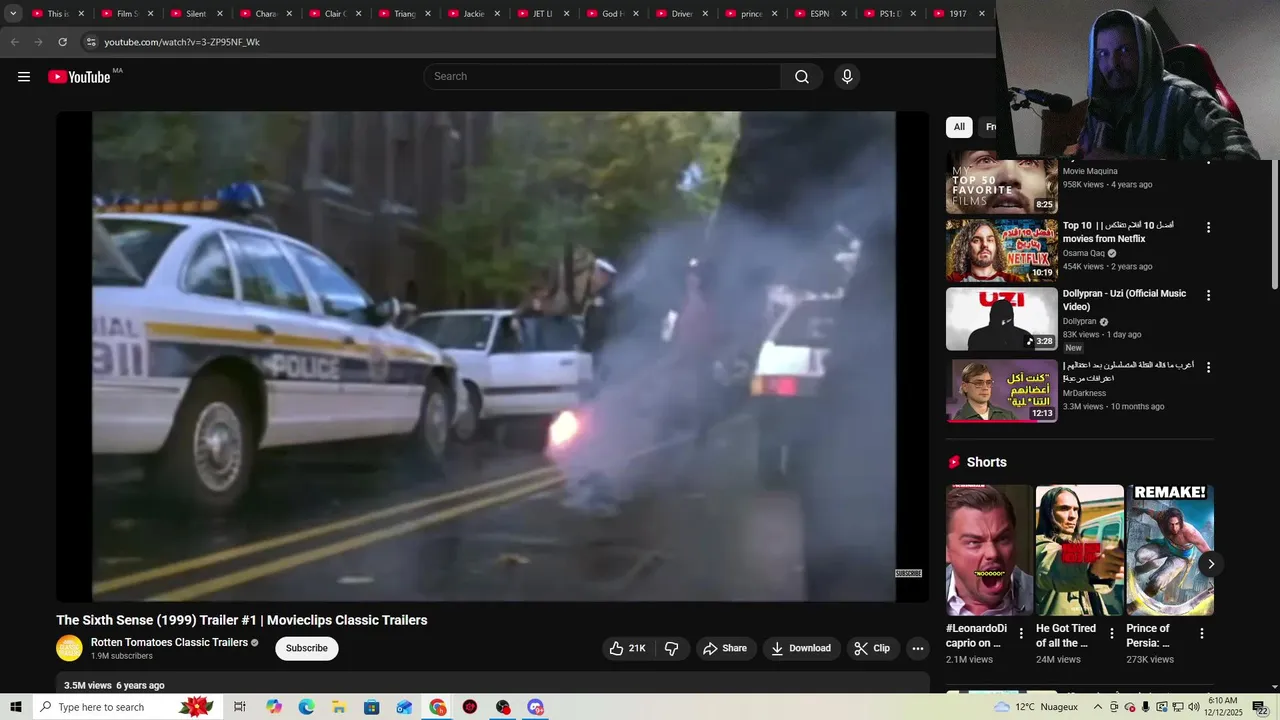The width and height of the screenshot is (1280, 720).
Task: Switch to the prince tab
Action: pos(752,14)
